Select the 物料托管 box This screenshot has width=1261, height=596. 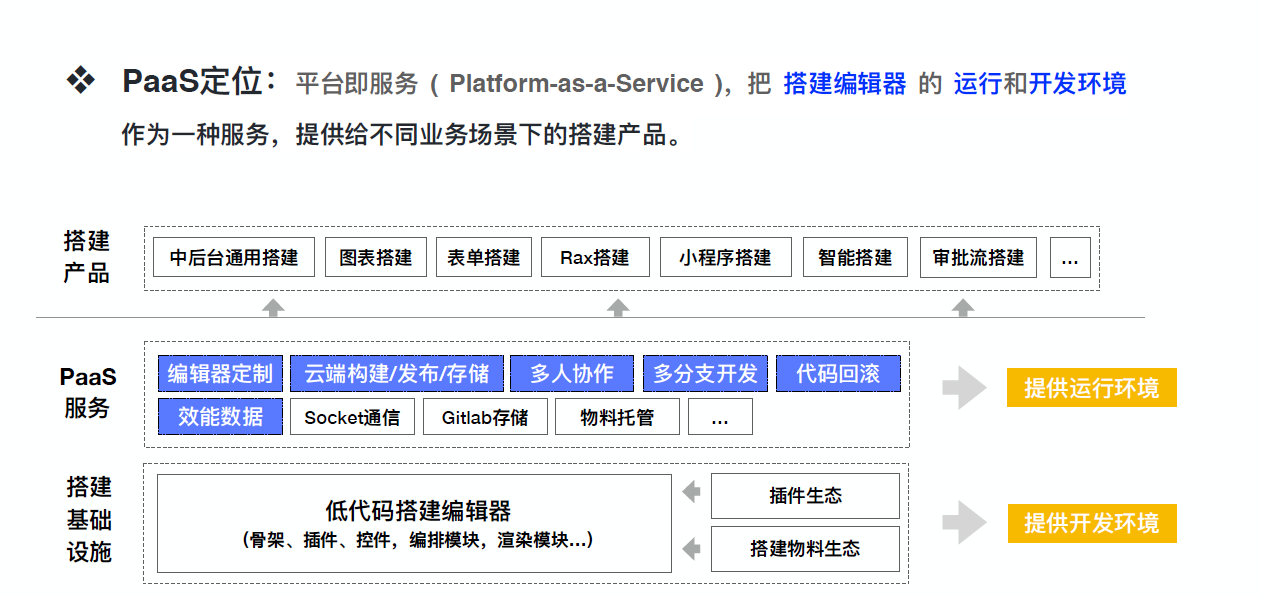[x=617, y=417]
